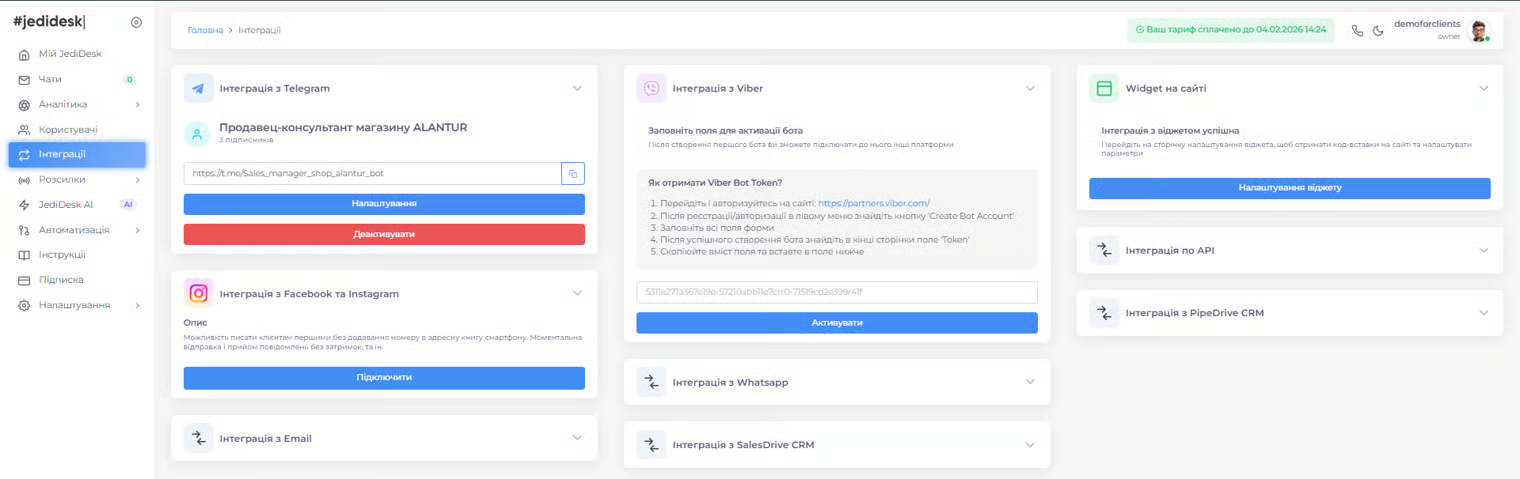Go to JediDesk AI menu item
Viewport: 1520px width, 479px height.
66,205
